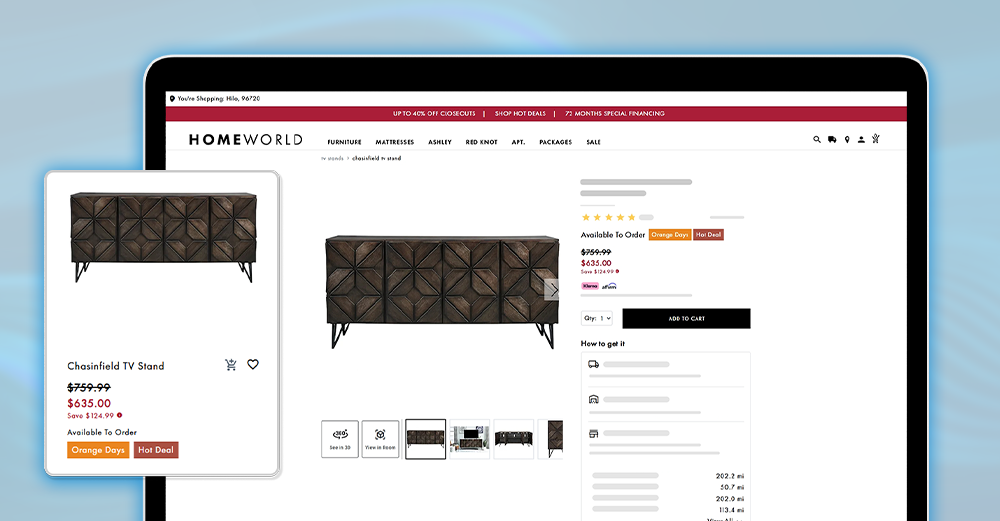Click the See in 3D icon
This screenshot has width=1000, height=521.
pyautogui.click(x=340, y=438)
